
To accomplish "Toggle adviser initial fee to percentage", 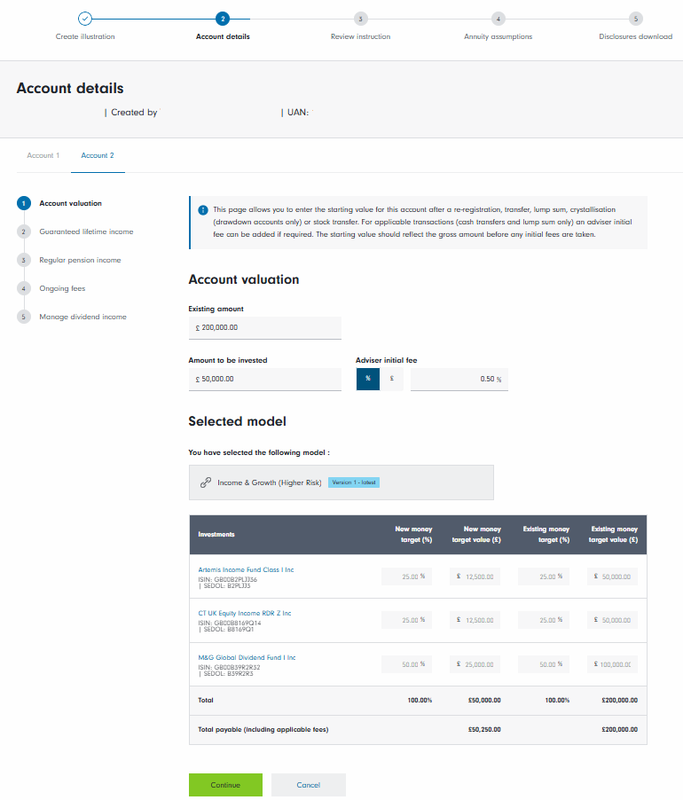I will point(368,379).
